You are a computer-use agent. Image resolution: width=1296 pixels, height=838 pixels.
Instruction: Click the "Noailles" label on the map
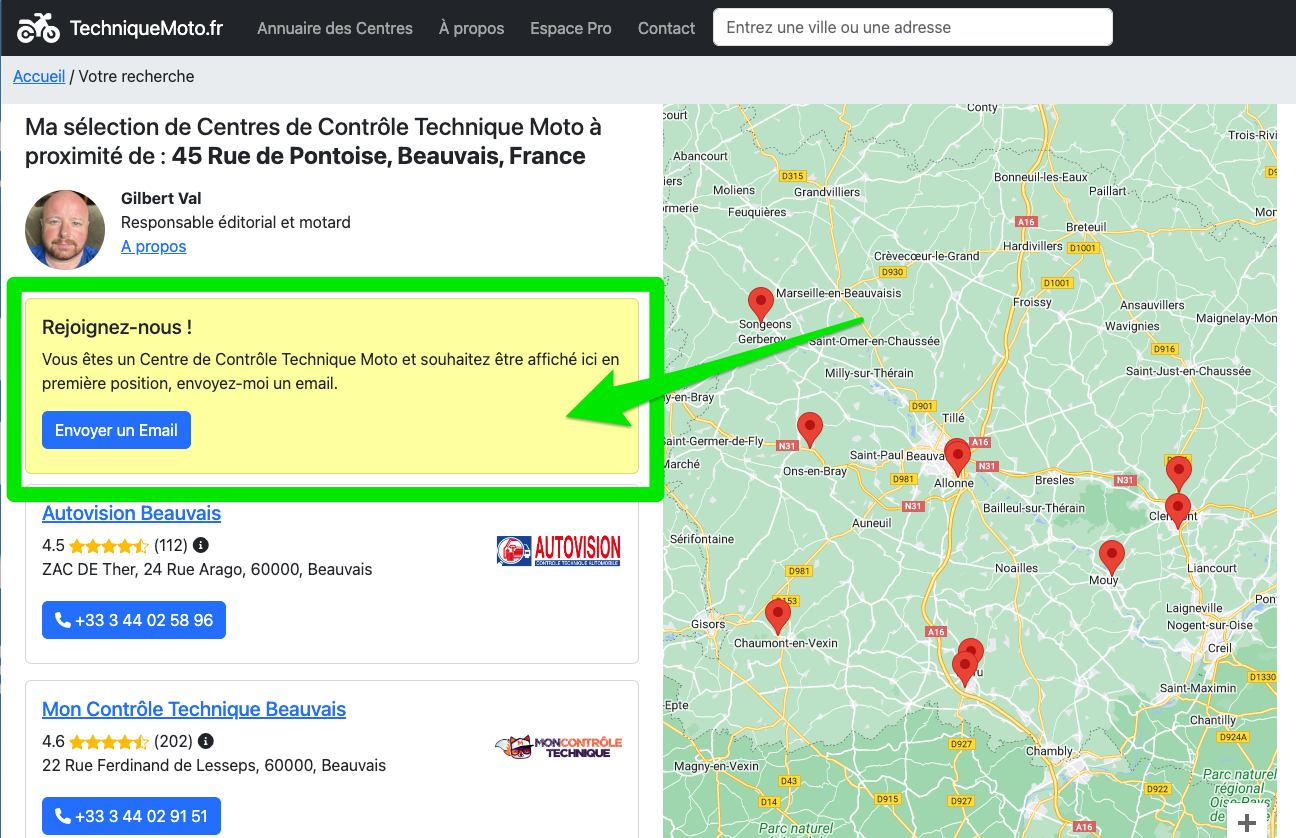click(x=1016, y=568)
